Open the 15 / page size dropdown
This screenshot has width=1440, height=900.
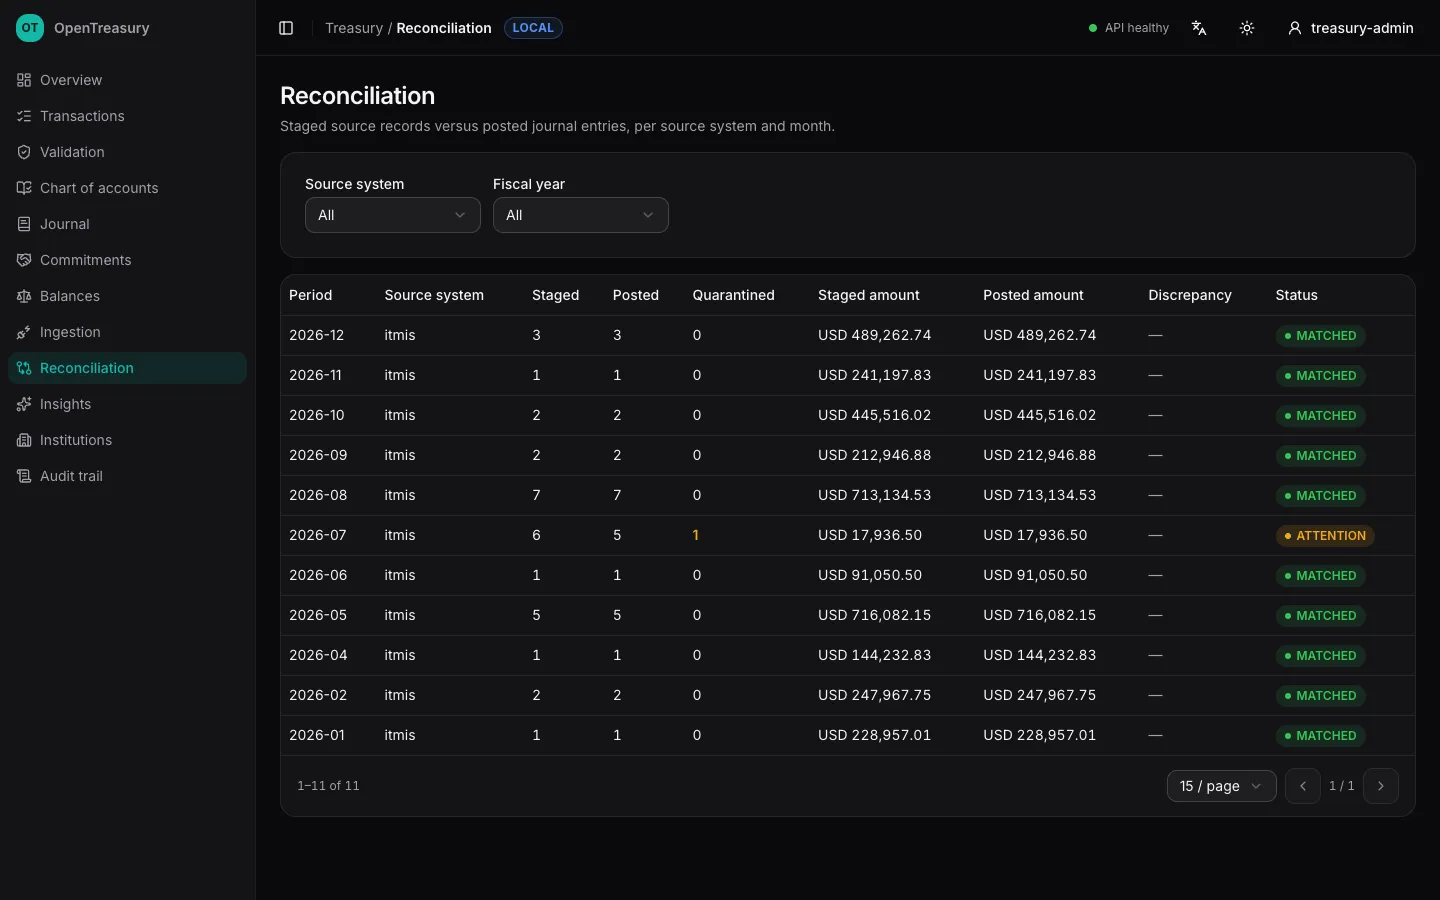pyautogui.click(x=1221, y=786)
